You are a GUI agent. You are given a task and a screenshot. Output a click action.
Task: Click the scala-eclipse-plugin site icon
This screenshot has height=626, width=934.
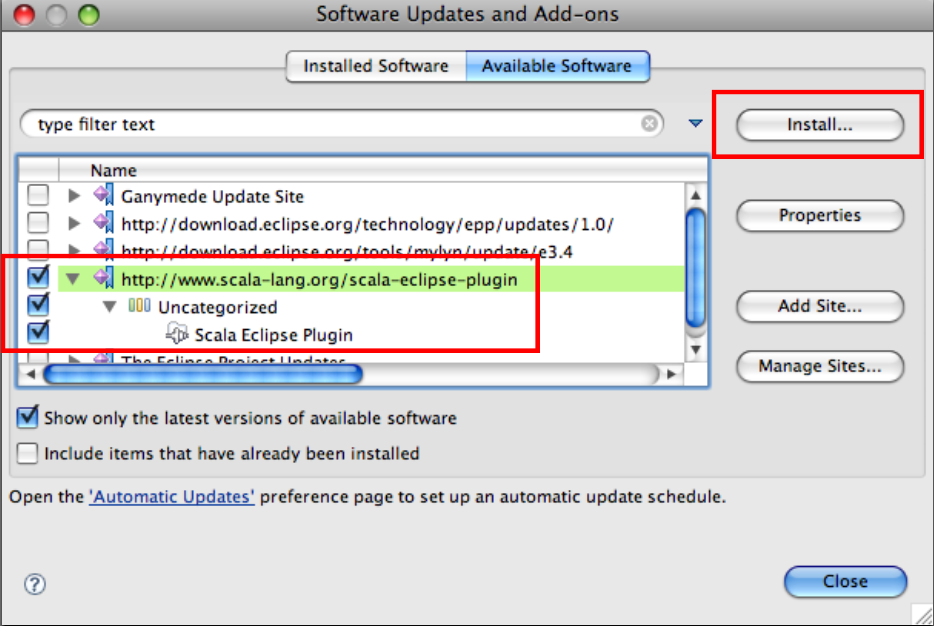[104, 278]
